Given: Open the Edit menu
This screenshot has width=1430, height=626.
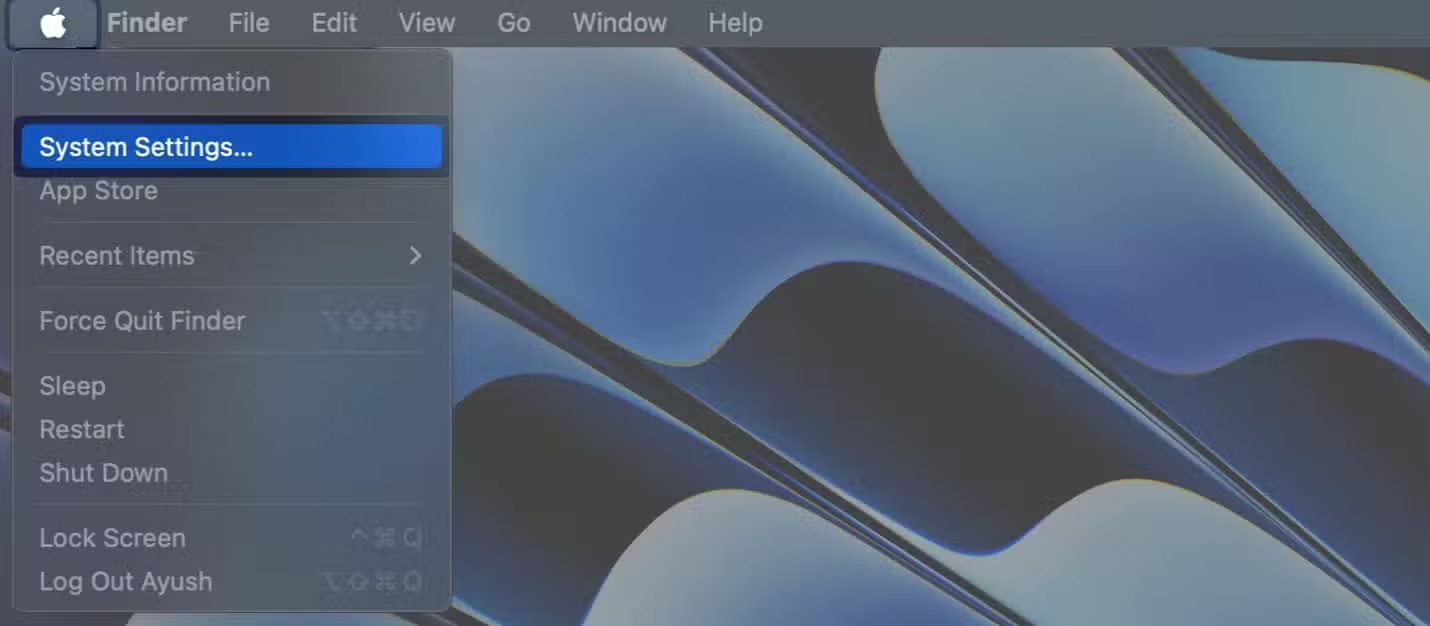Looking at the screenshot, I should pos(333,22).
